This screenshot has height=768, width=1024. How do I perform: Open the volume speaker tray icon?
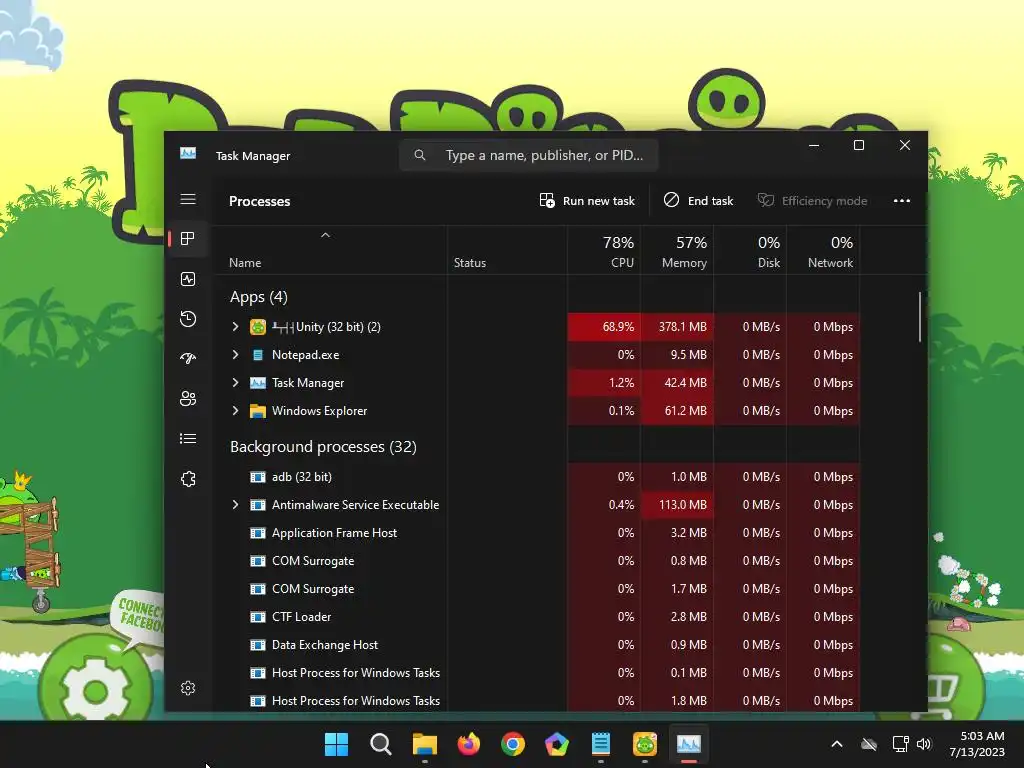coord(924,744)
